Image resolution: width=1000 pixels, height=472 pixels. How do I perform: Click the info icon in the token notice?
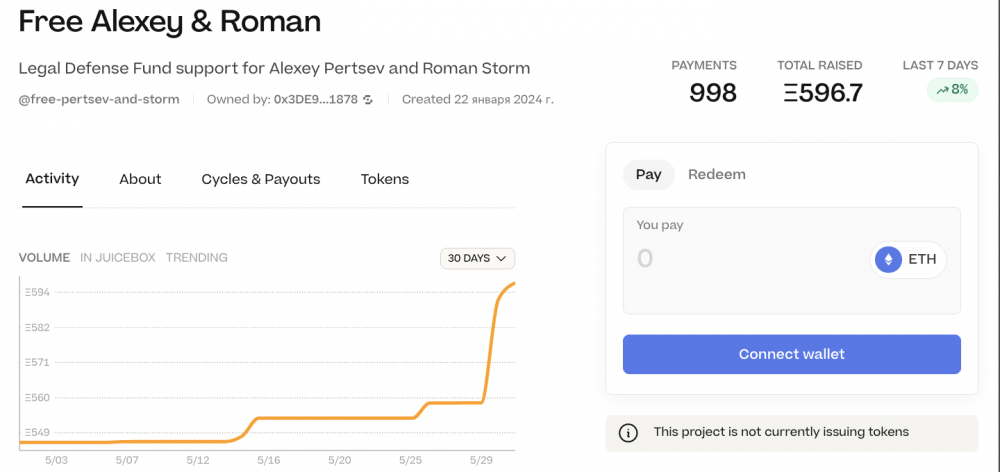pyautogui.click(x=628, y=433)
